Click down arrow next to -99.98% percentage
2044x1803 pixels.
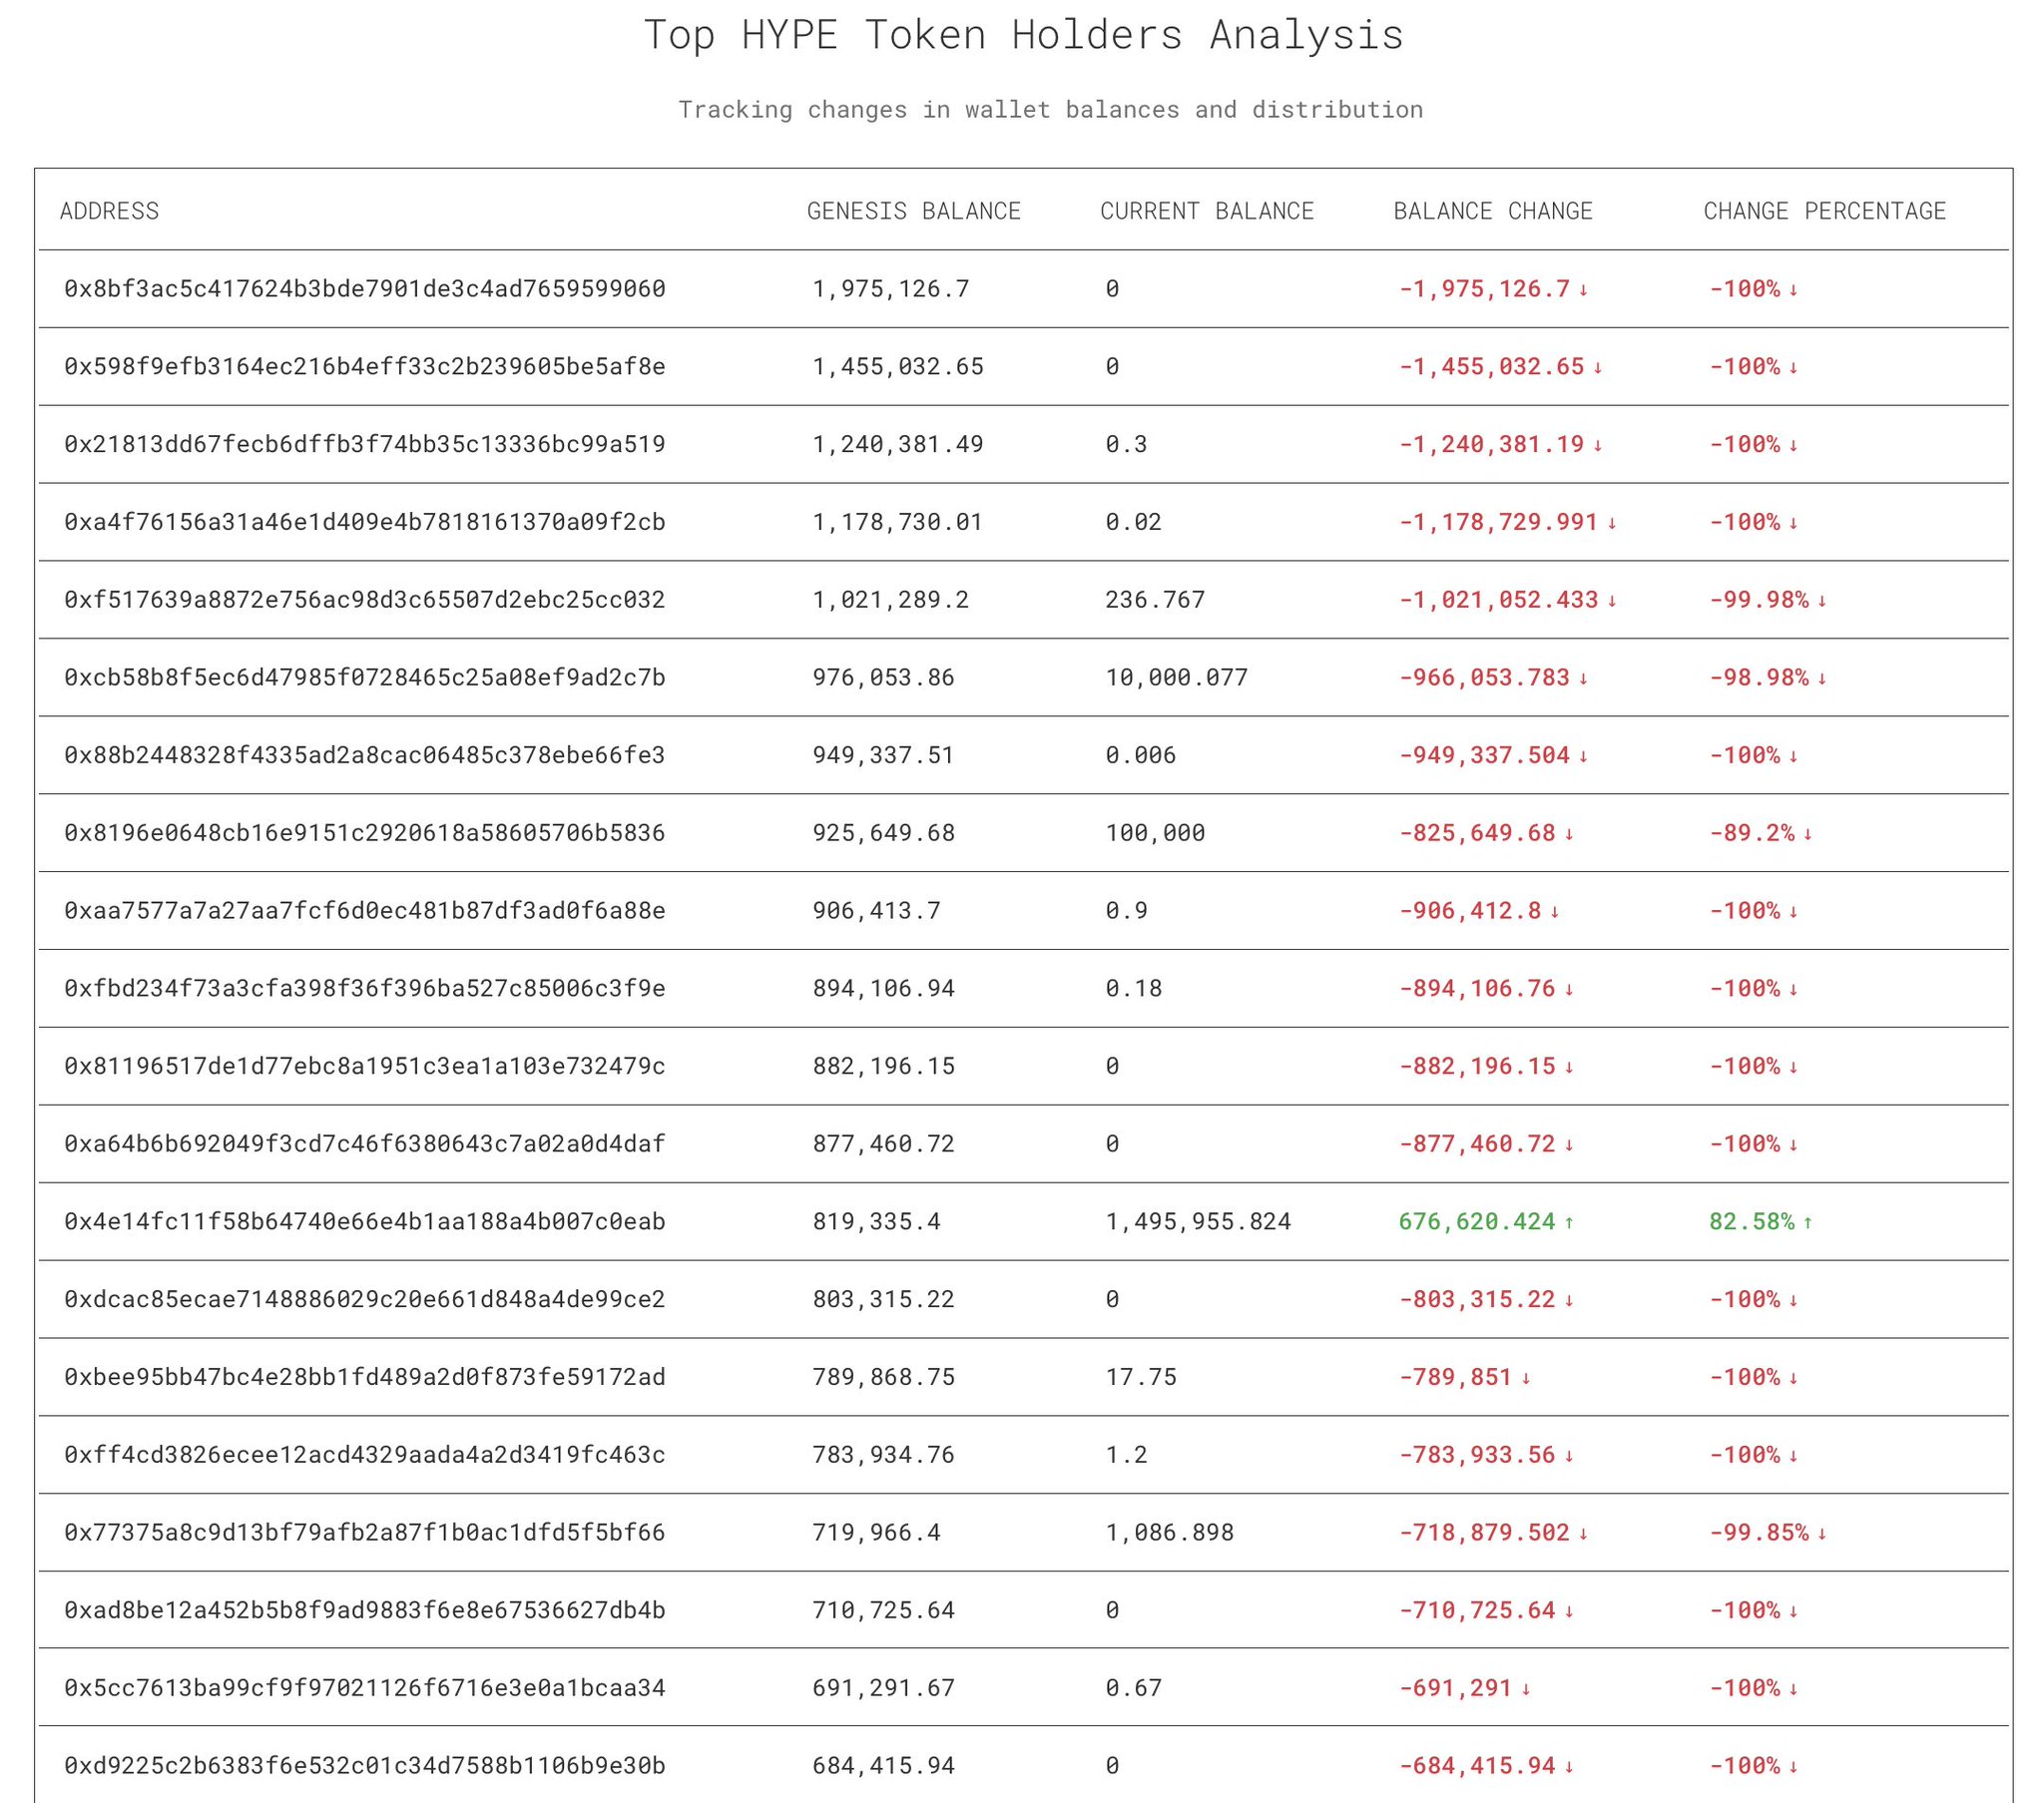1822,601
